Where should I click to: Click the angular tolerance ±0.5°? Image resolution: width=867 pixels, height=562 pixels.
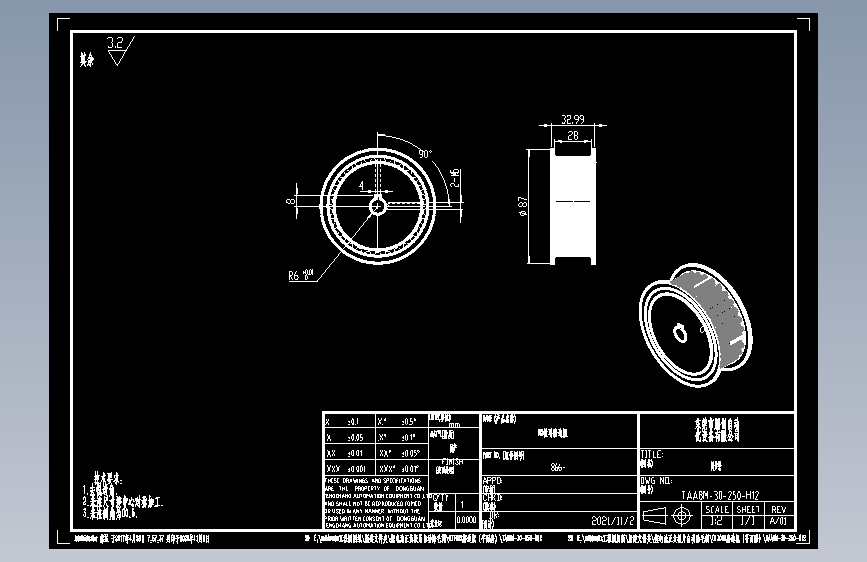pos(408,422)
